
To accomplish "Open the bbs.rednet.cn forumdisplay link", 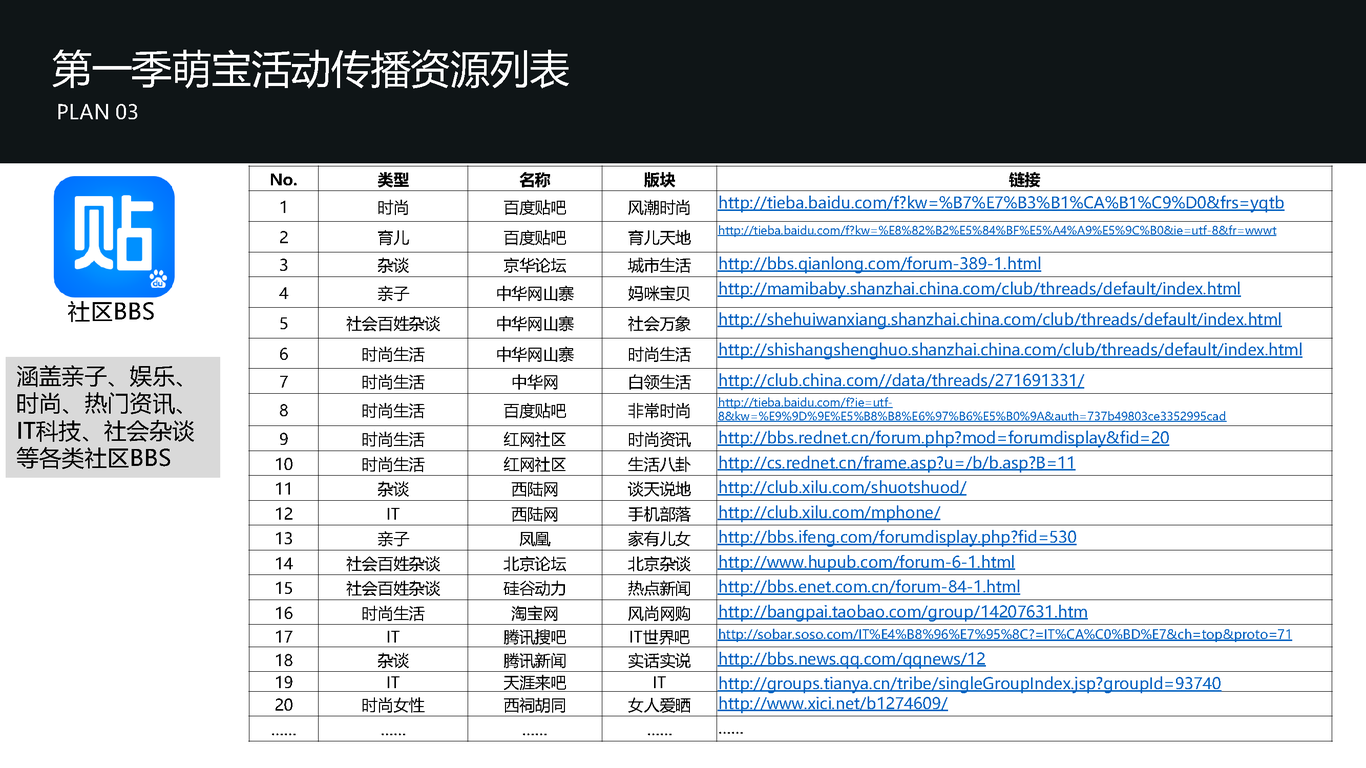I will (943, 438).
